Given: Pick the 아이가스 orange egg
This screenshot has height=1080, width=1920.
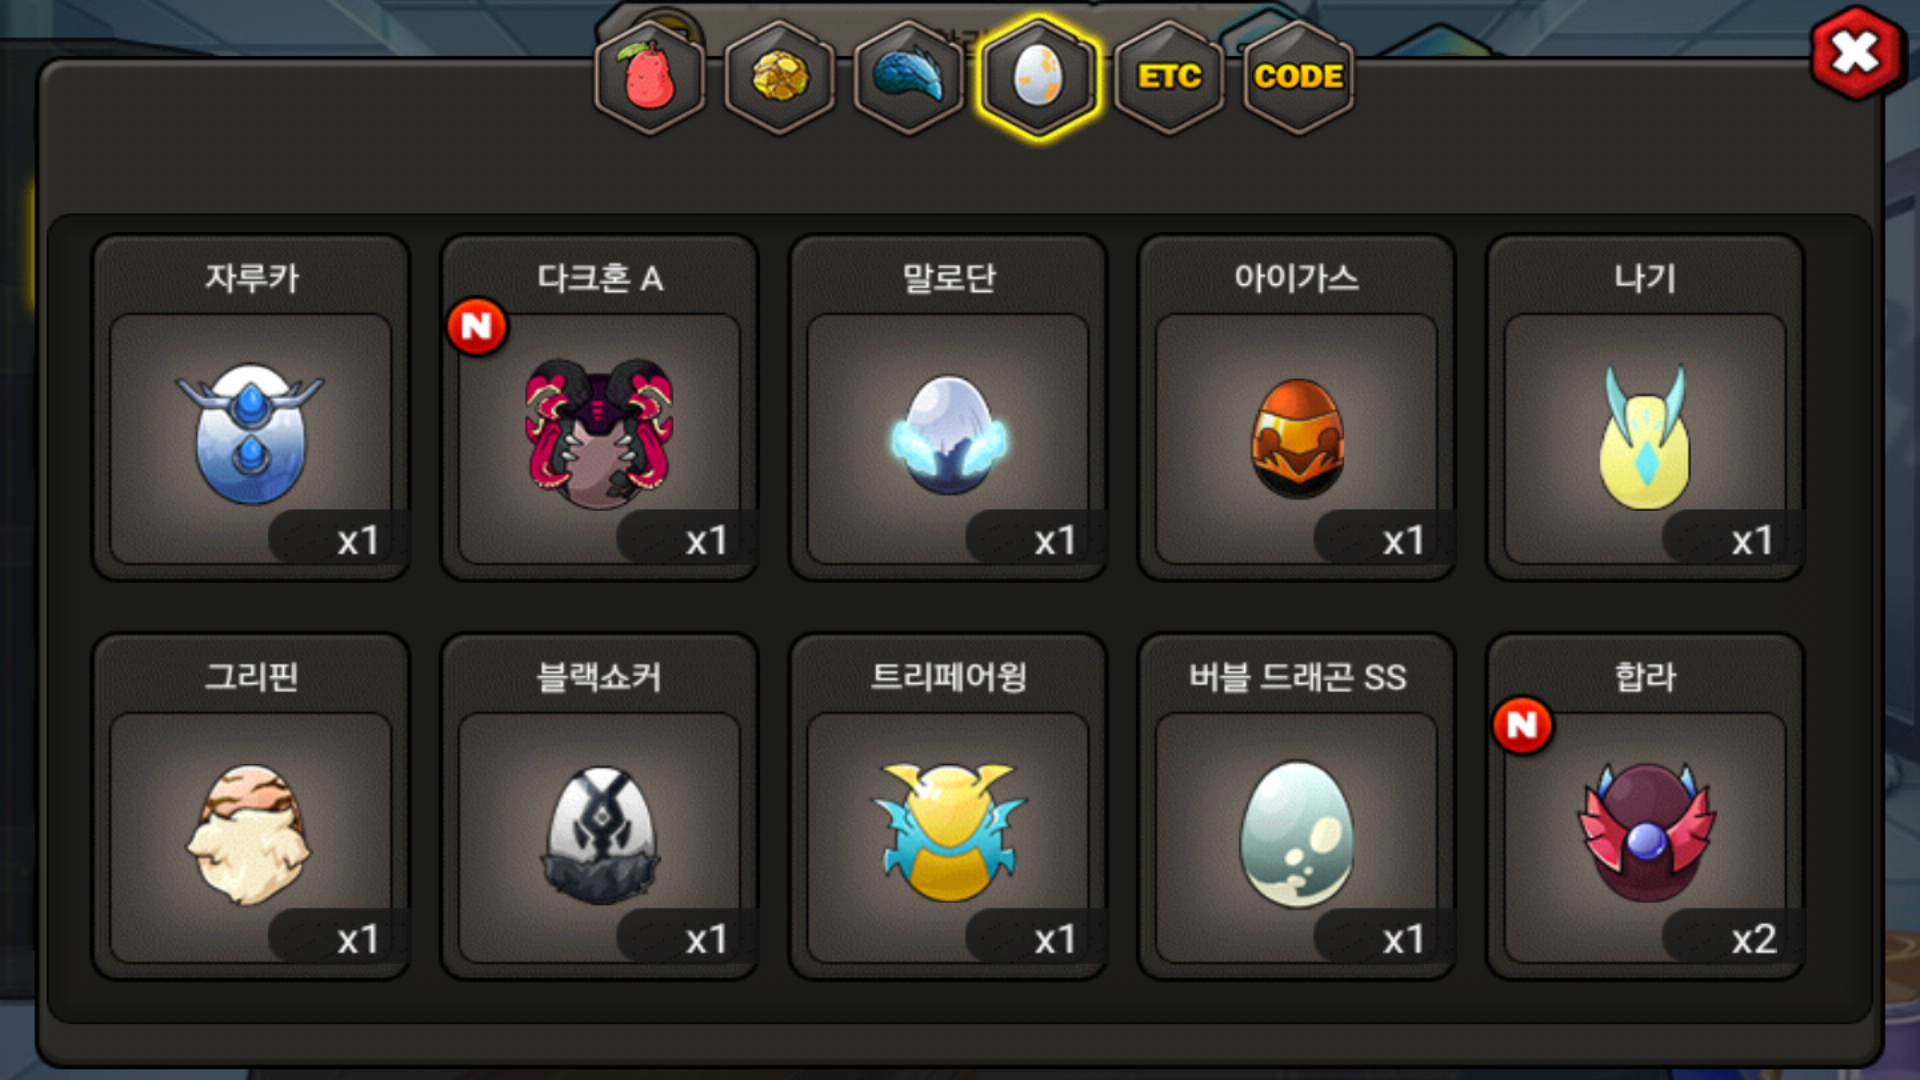Looking at the screenshot, I should click(x=1296, y=408).
